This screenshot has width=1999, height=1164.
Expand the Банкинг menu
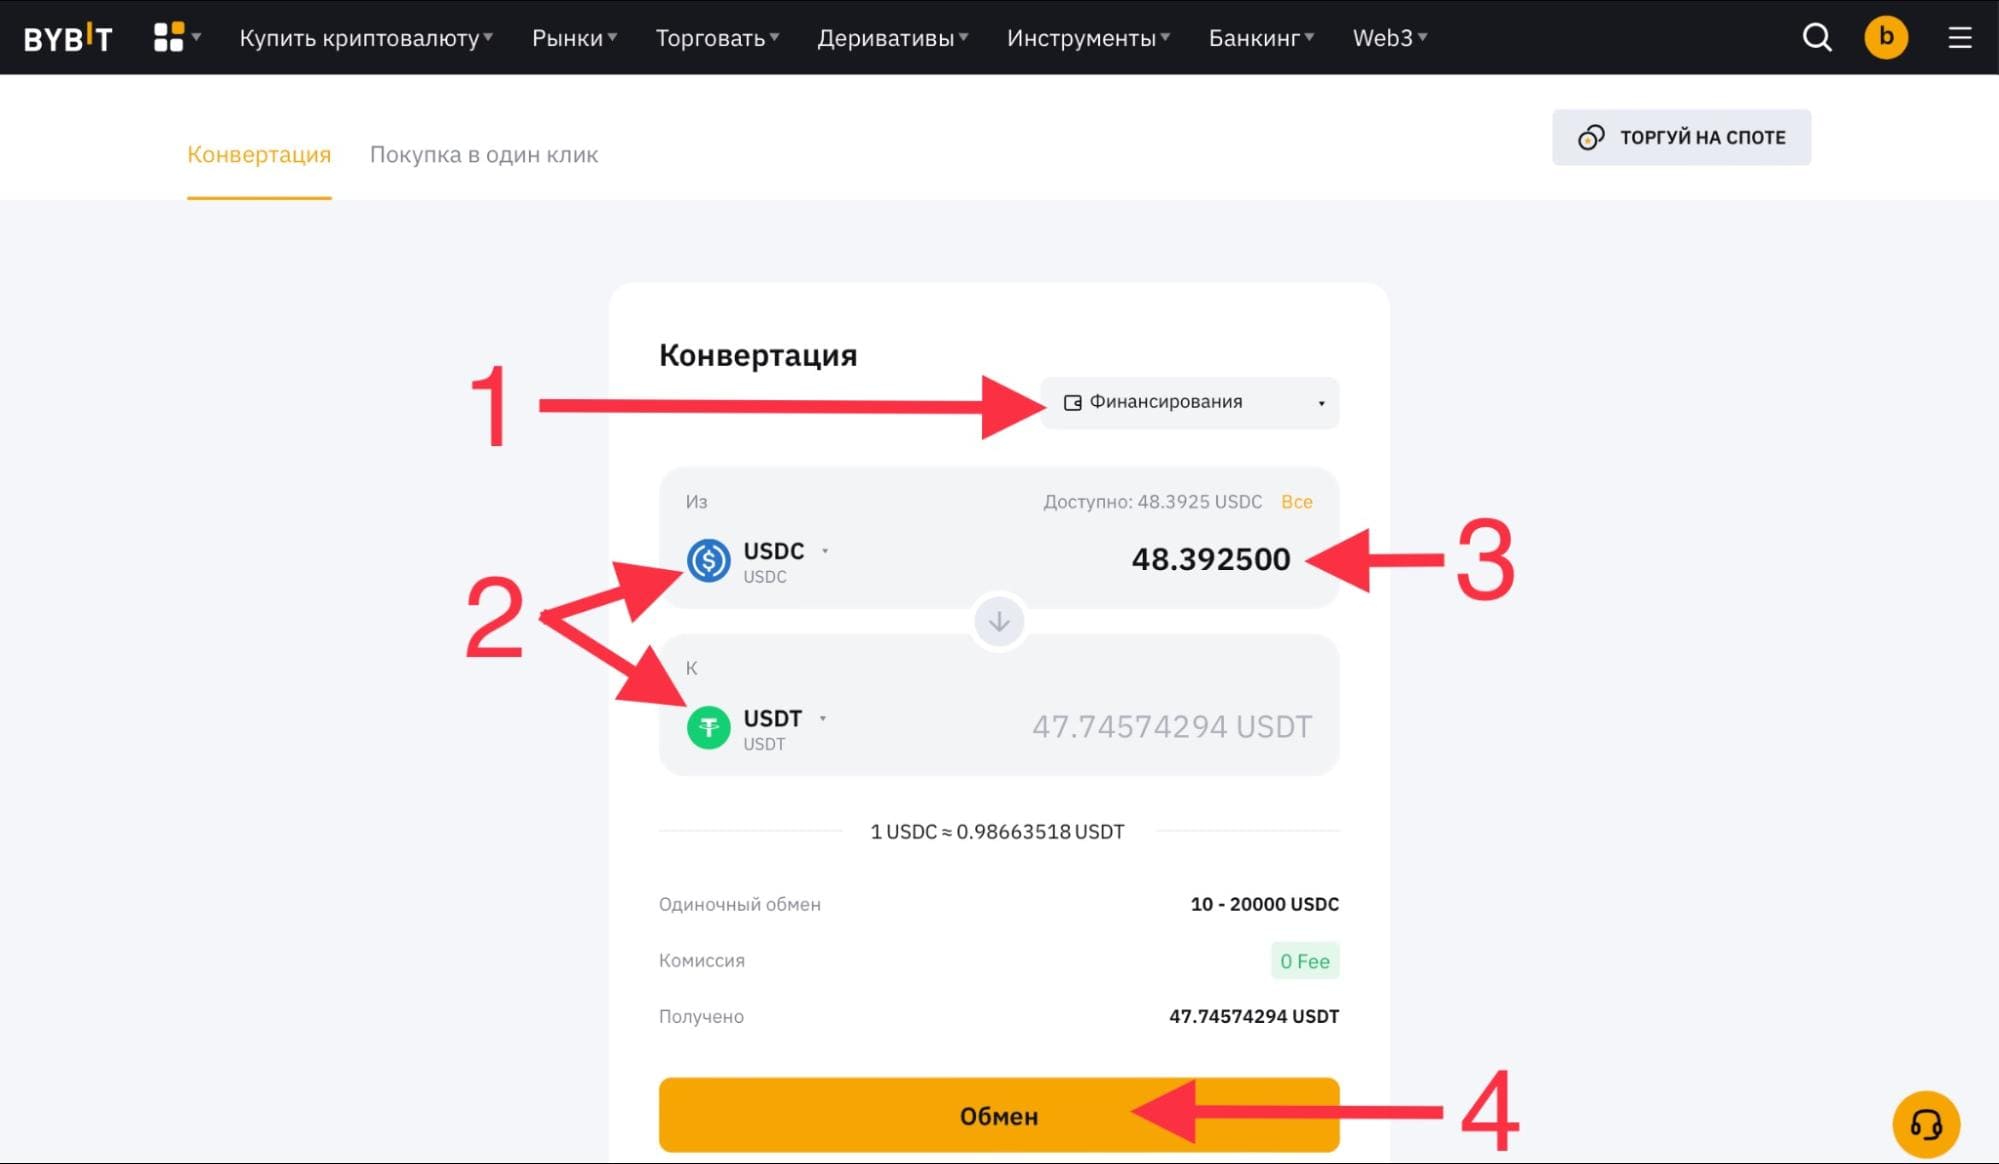[x=1261, y=38]
